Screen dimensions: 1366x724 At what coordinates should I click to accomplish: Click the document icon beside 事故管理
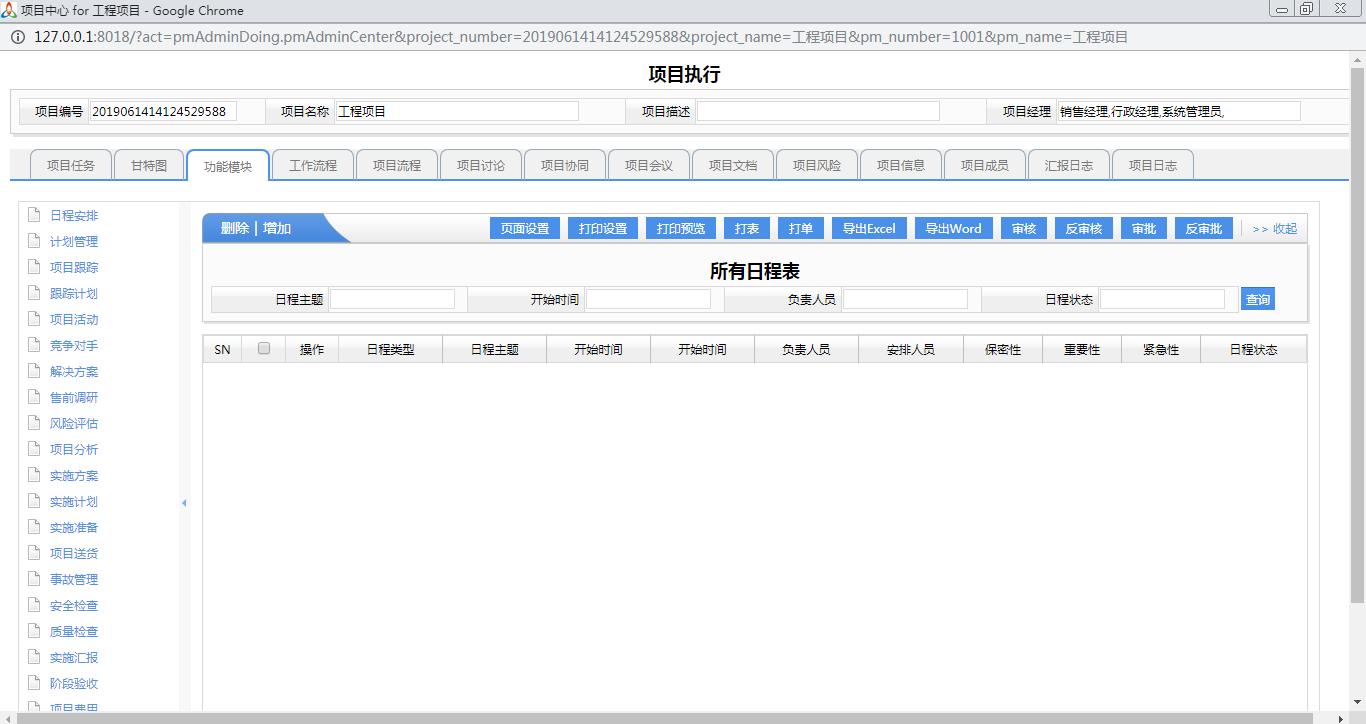34,579
